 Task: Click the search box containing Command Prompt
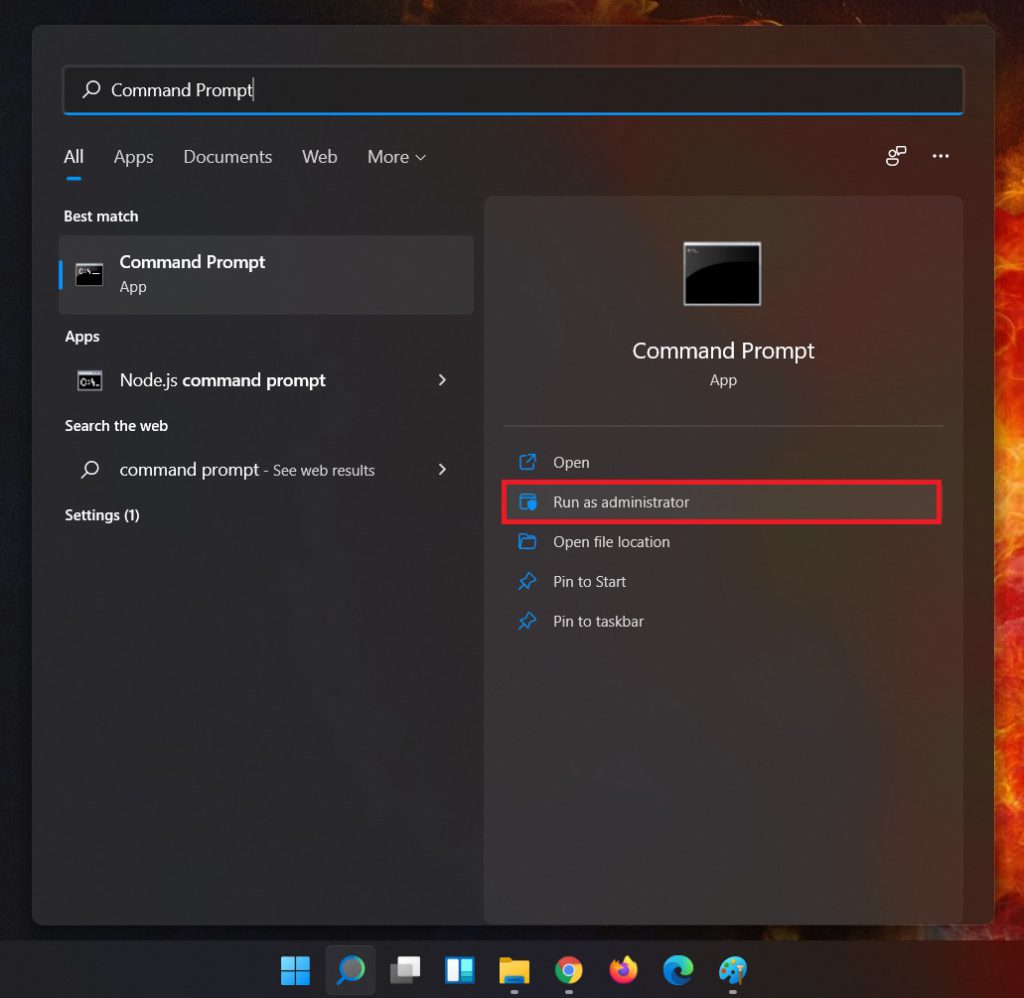tap(513, 89)
